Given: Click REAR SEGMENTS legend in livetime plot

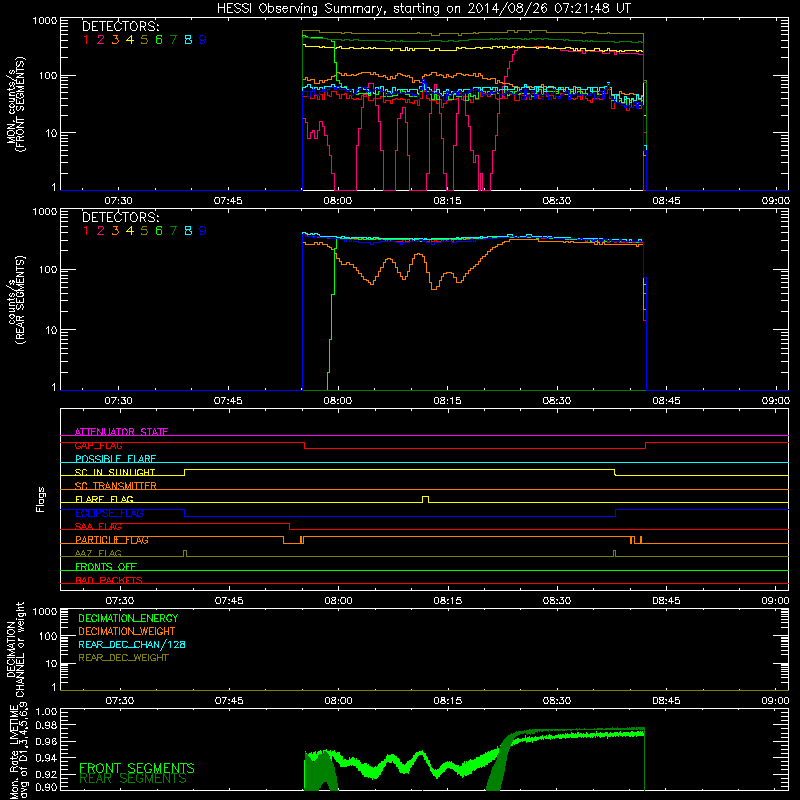Looking at the screenshot, I should point(133,779).
